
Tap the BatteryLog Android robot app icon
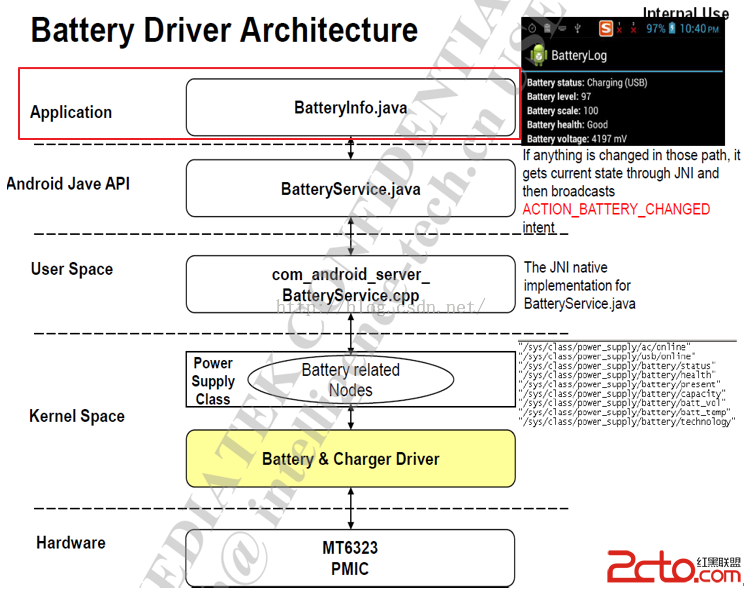[x=538, y=55]
